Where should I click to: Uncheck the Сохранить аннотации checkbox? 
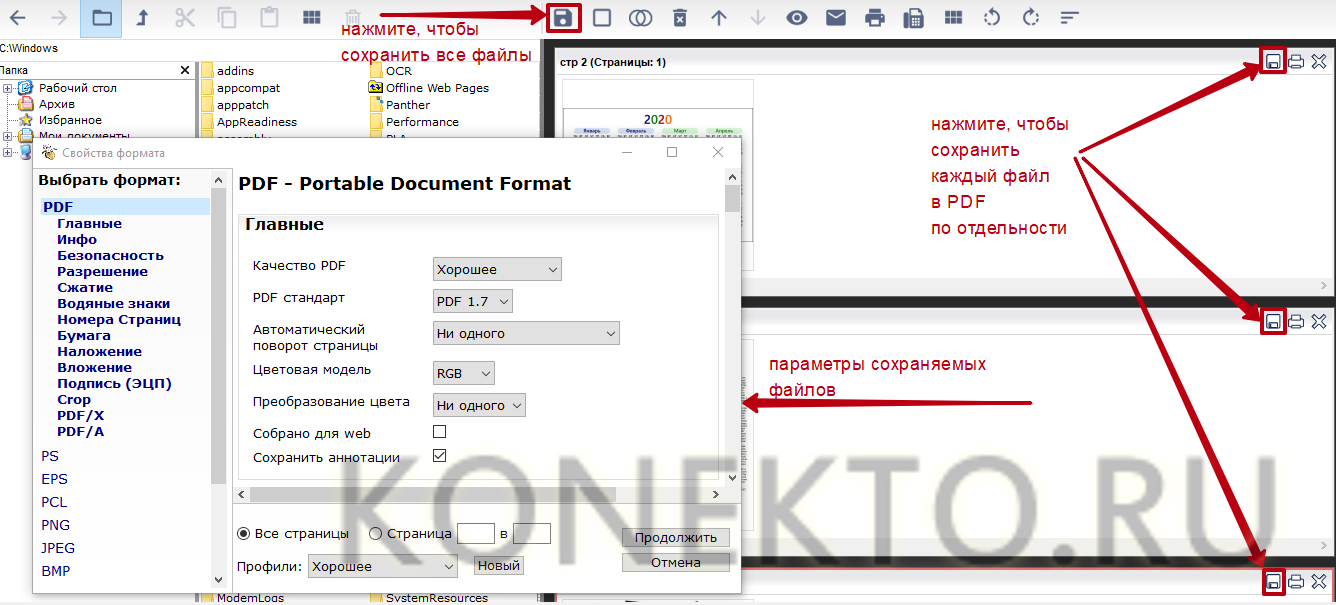[x=439, y=456]
